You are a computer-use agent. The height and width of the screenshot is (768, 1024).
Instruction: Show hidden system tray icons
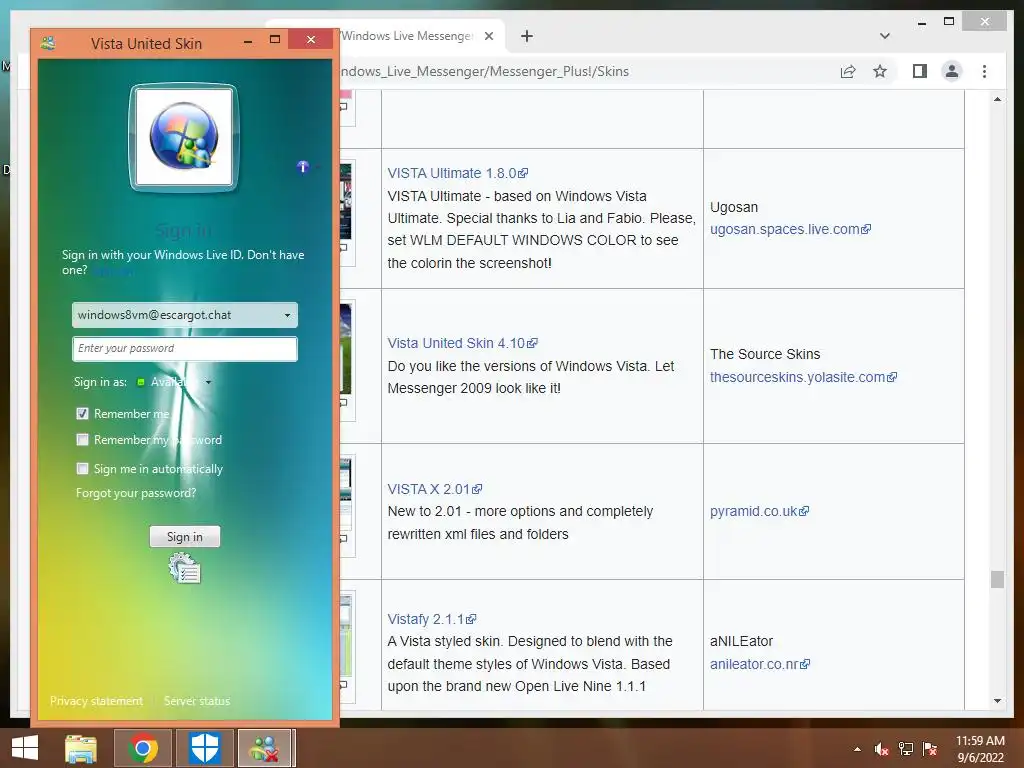coord(857,749)
